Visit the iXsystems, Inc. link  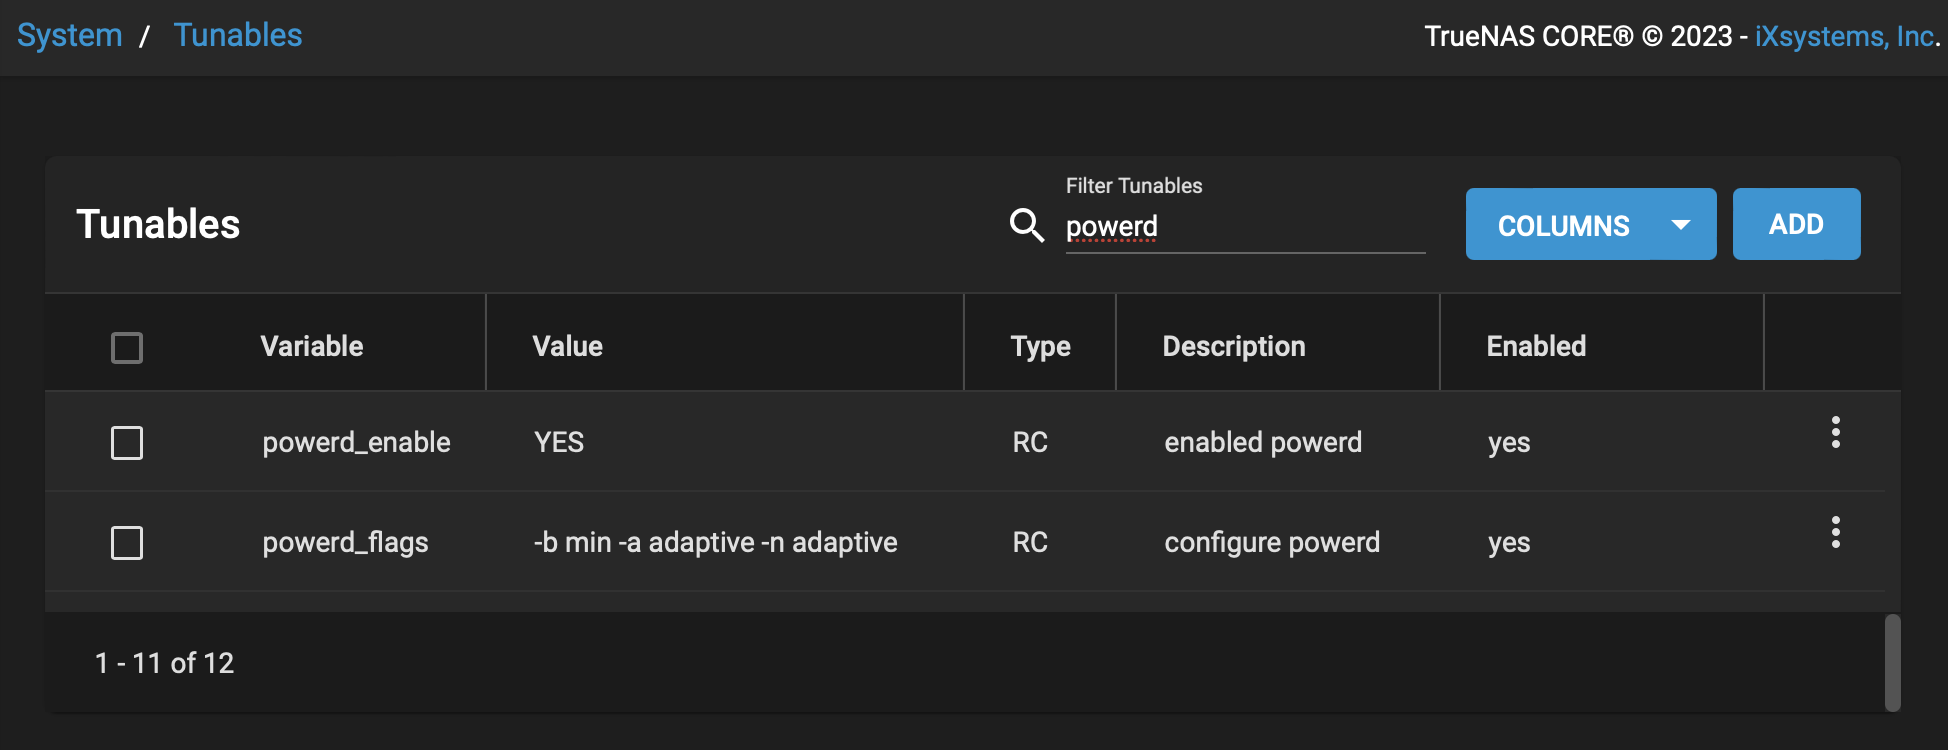pyautogui.click(x=1846, y=36)
